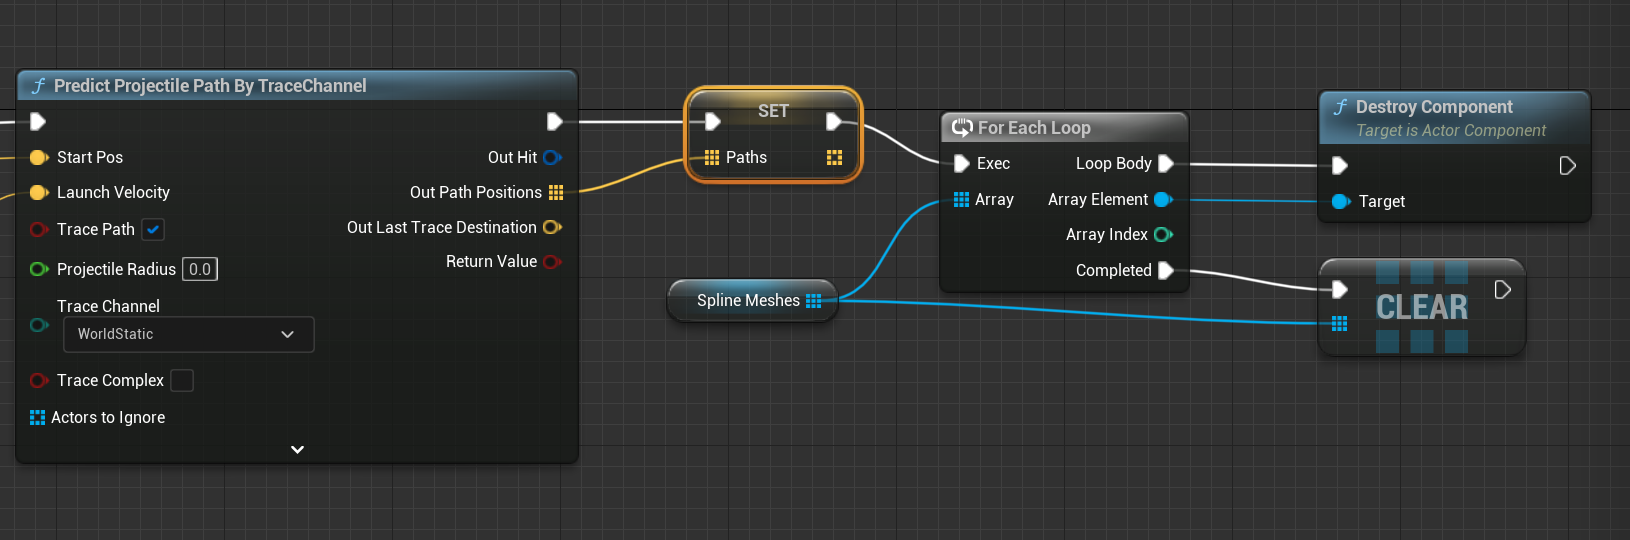
Task: Click the For Each Loop Exec input pin
Action: tap(962, 163)
